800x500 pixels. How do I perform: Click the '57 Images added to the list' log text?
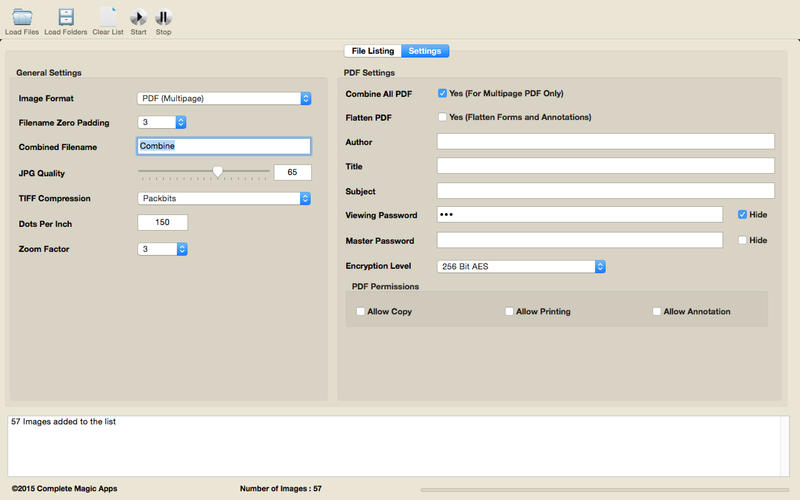(x=63, y=421)
